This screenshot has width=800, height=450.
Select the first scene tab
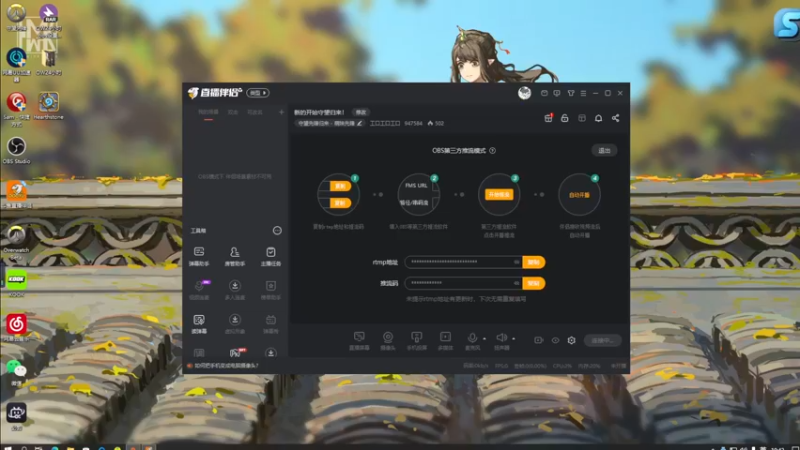point(208,112)
